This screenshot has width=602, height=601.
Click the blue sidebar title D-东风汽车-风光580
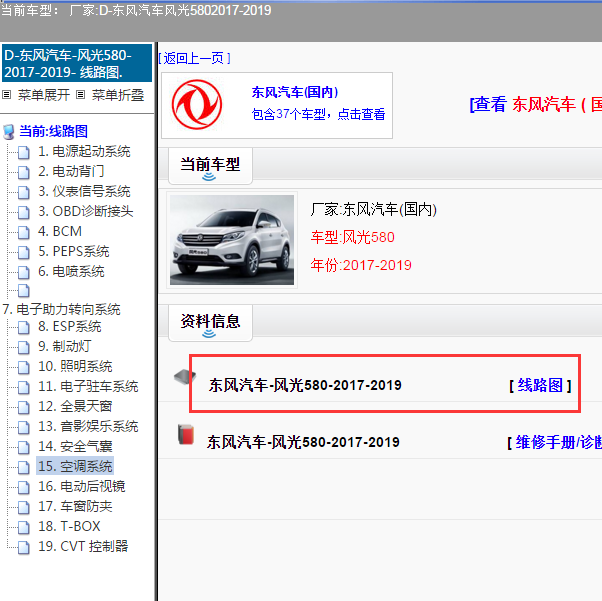click(x=77, y=63)
